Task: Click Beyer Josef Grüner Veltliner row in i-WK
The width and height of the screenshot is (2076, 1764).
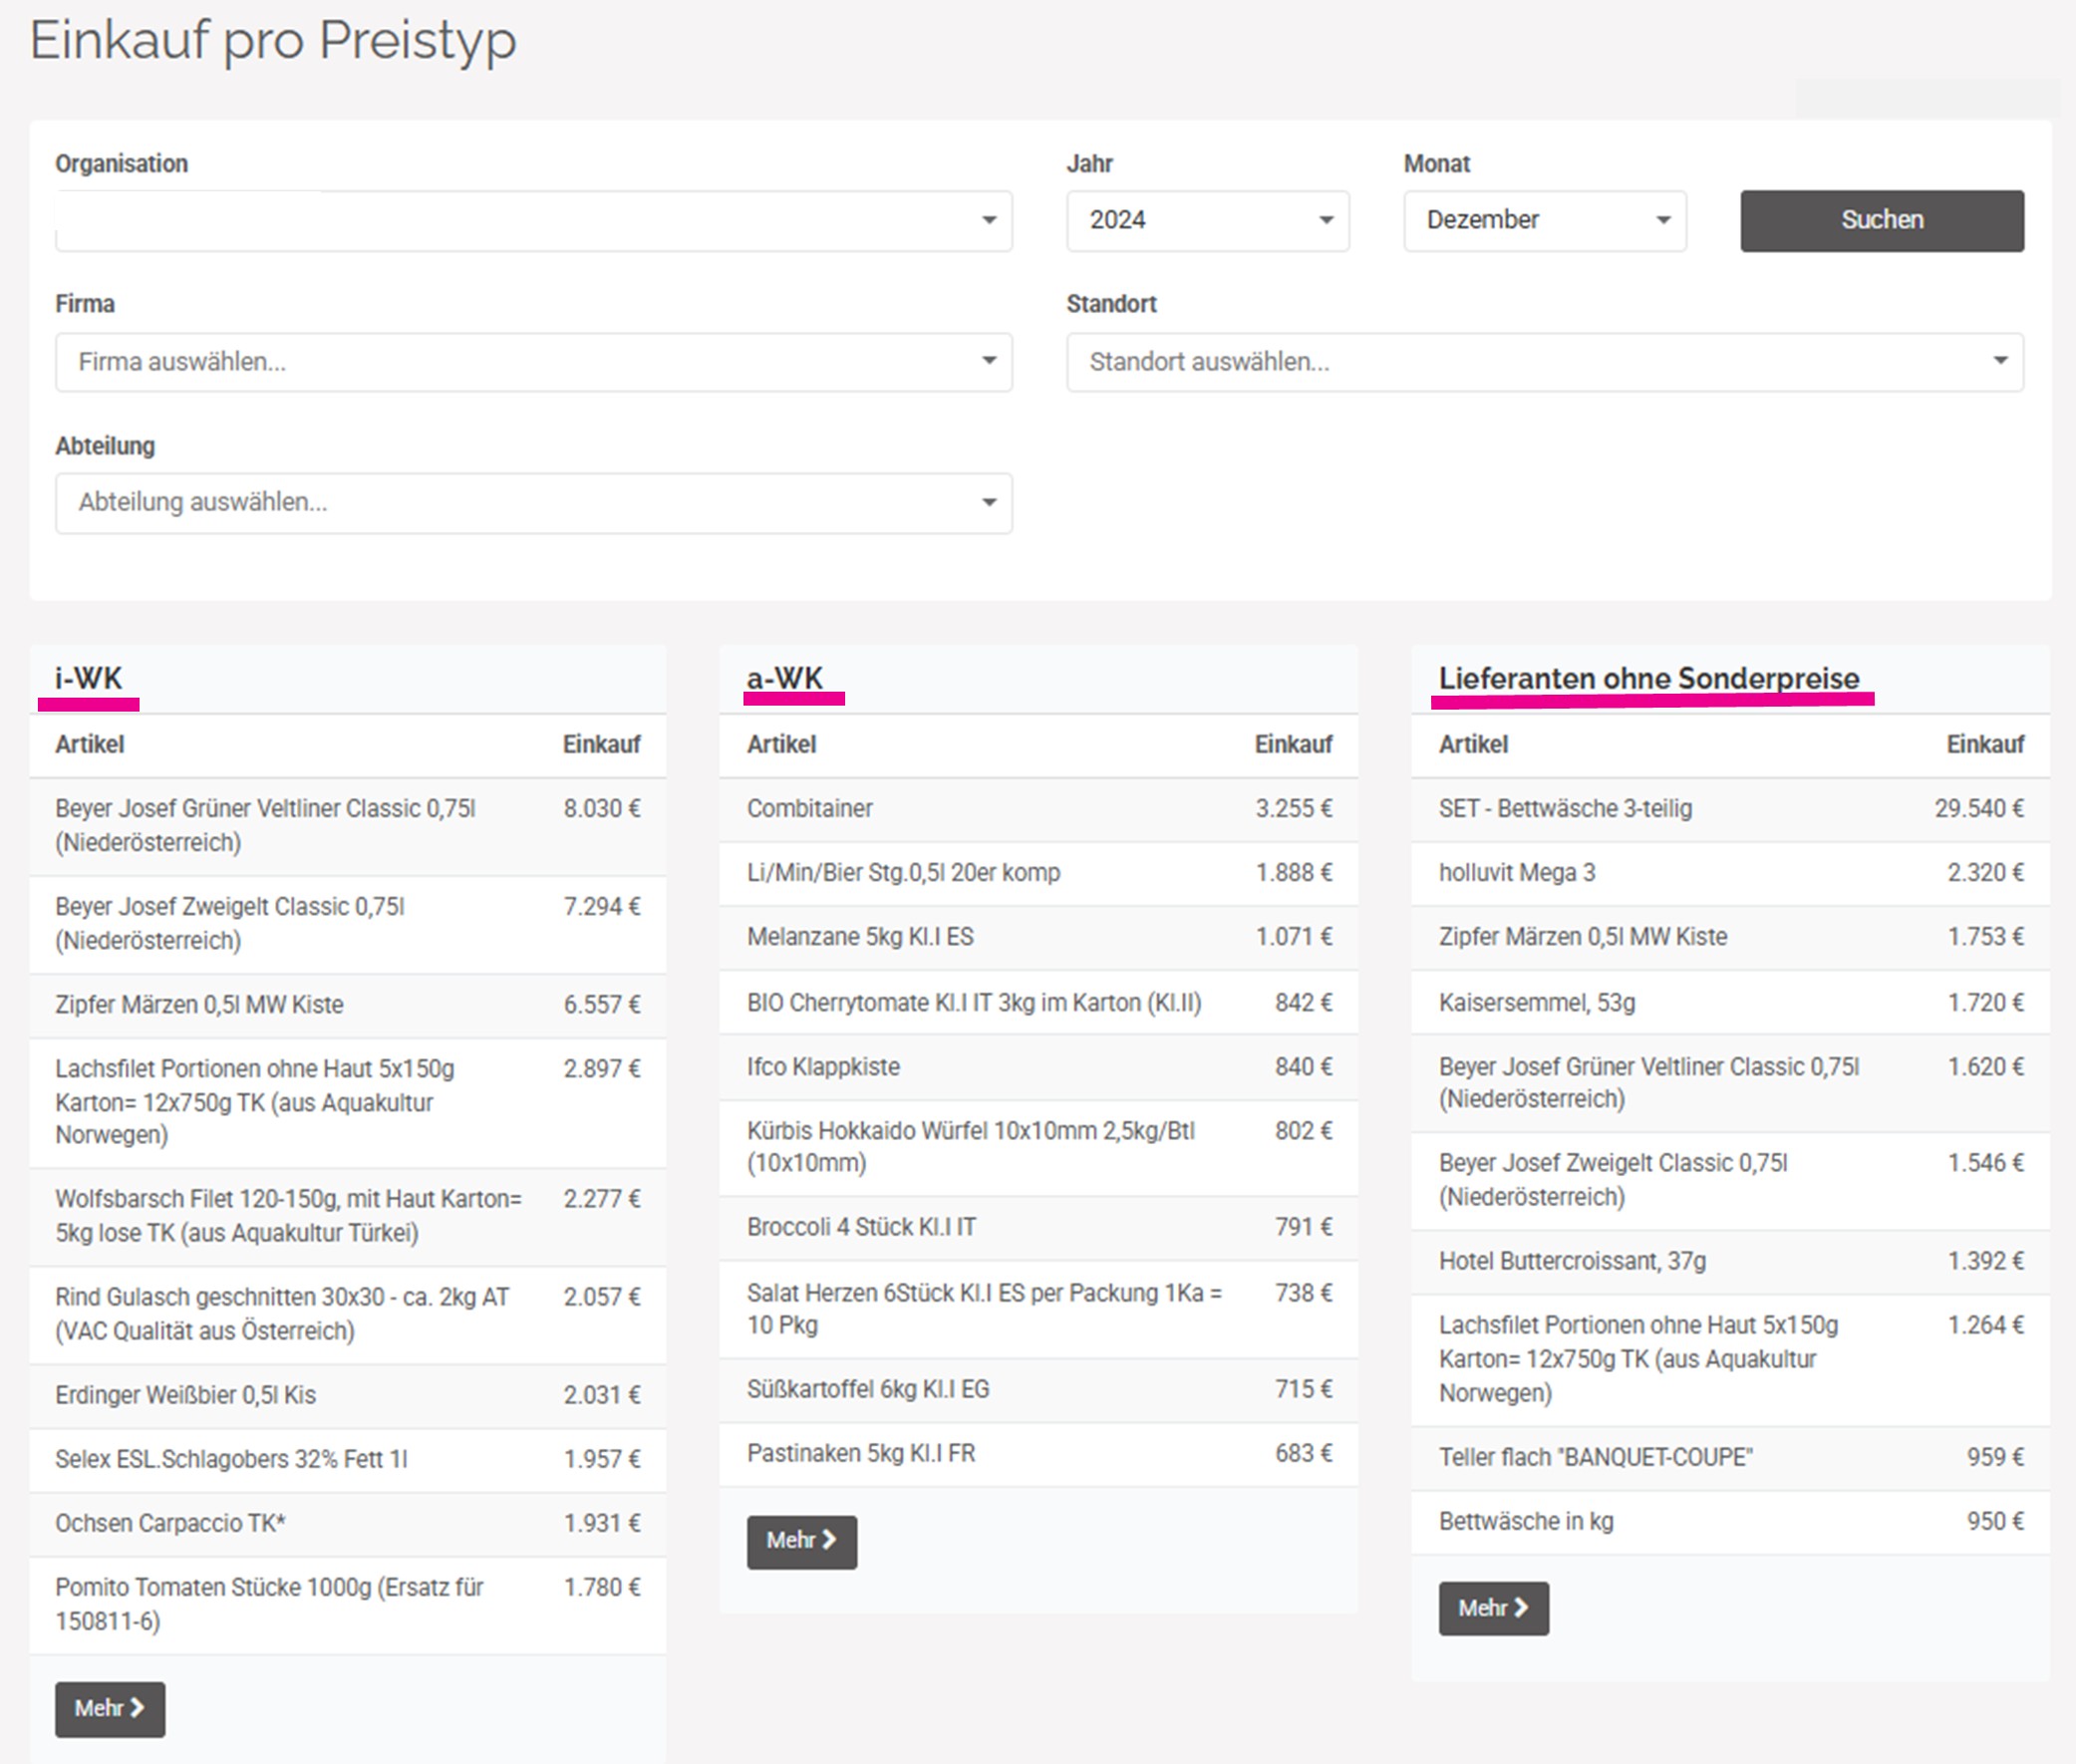Action: click(348, 826)
